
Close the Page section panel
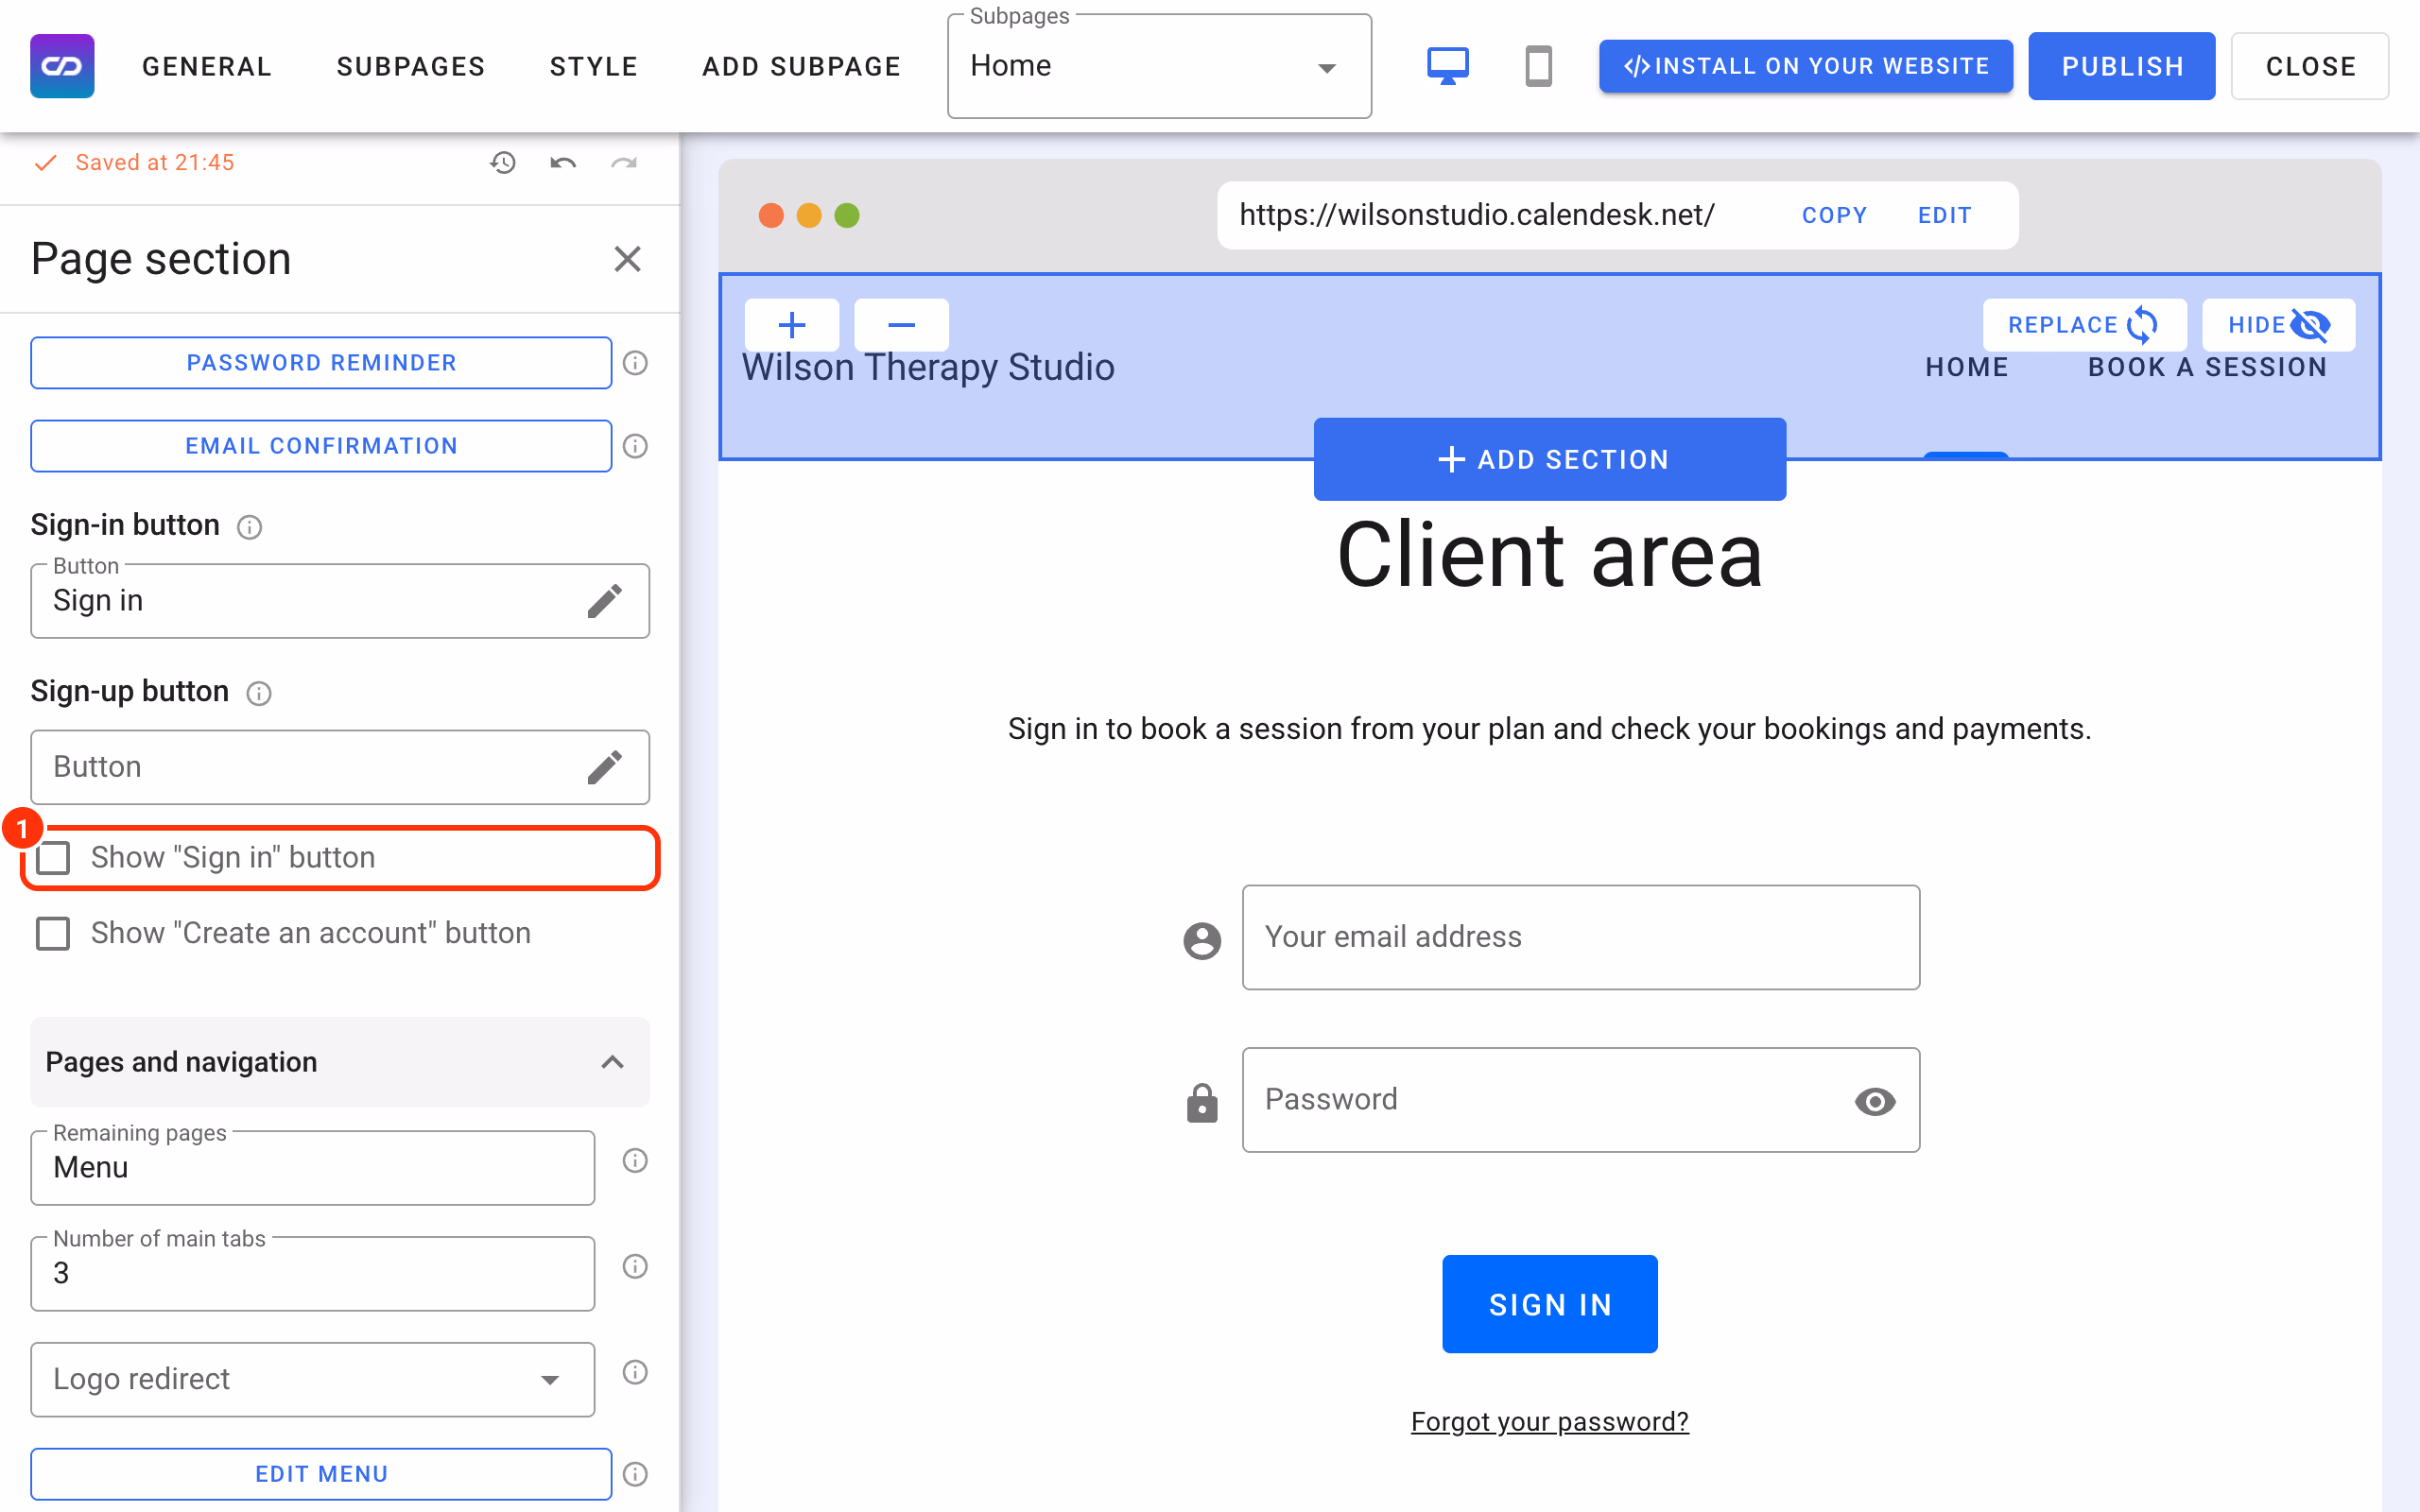[627, 259]
